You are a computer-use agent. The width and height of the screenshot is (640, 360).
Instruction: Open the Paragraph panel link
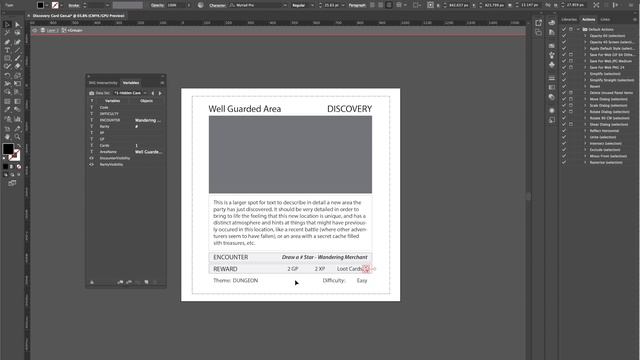click(x=357, y=5)
